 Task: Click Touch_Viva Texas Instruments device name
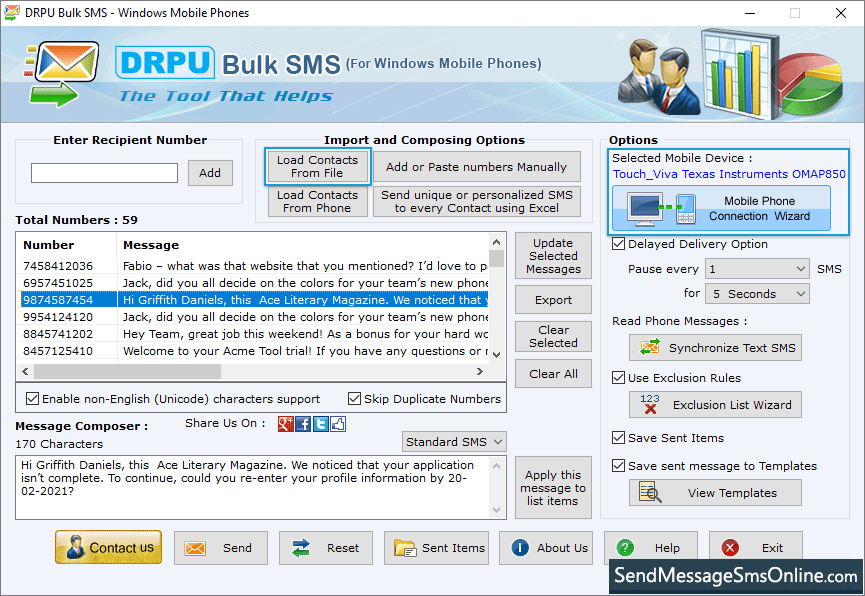pos(729,174)
